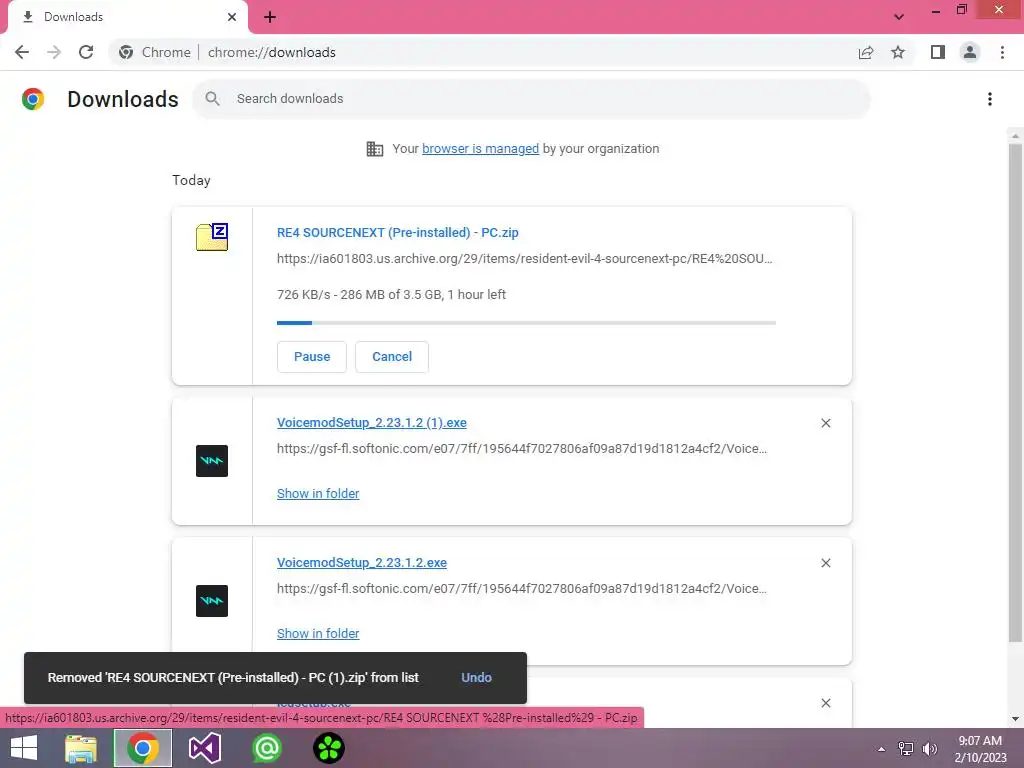Open RE4 SOURCENEXT (Pre-installed) - PC.zip link

point(397,232)
